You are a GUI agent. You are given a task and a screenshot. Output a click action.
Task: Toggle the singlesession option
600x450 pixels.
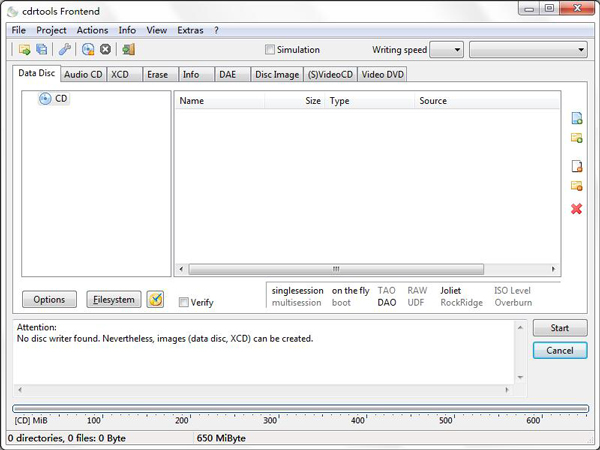click(297, 291)
